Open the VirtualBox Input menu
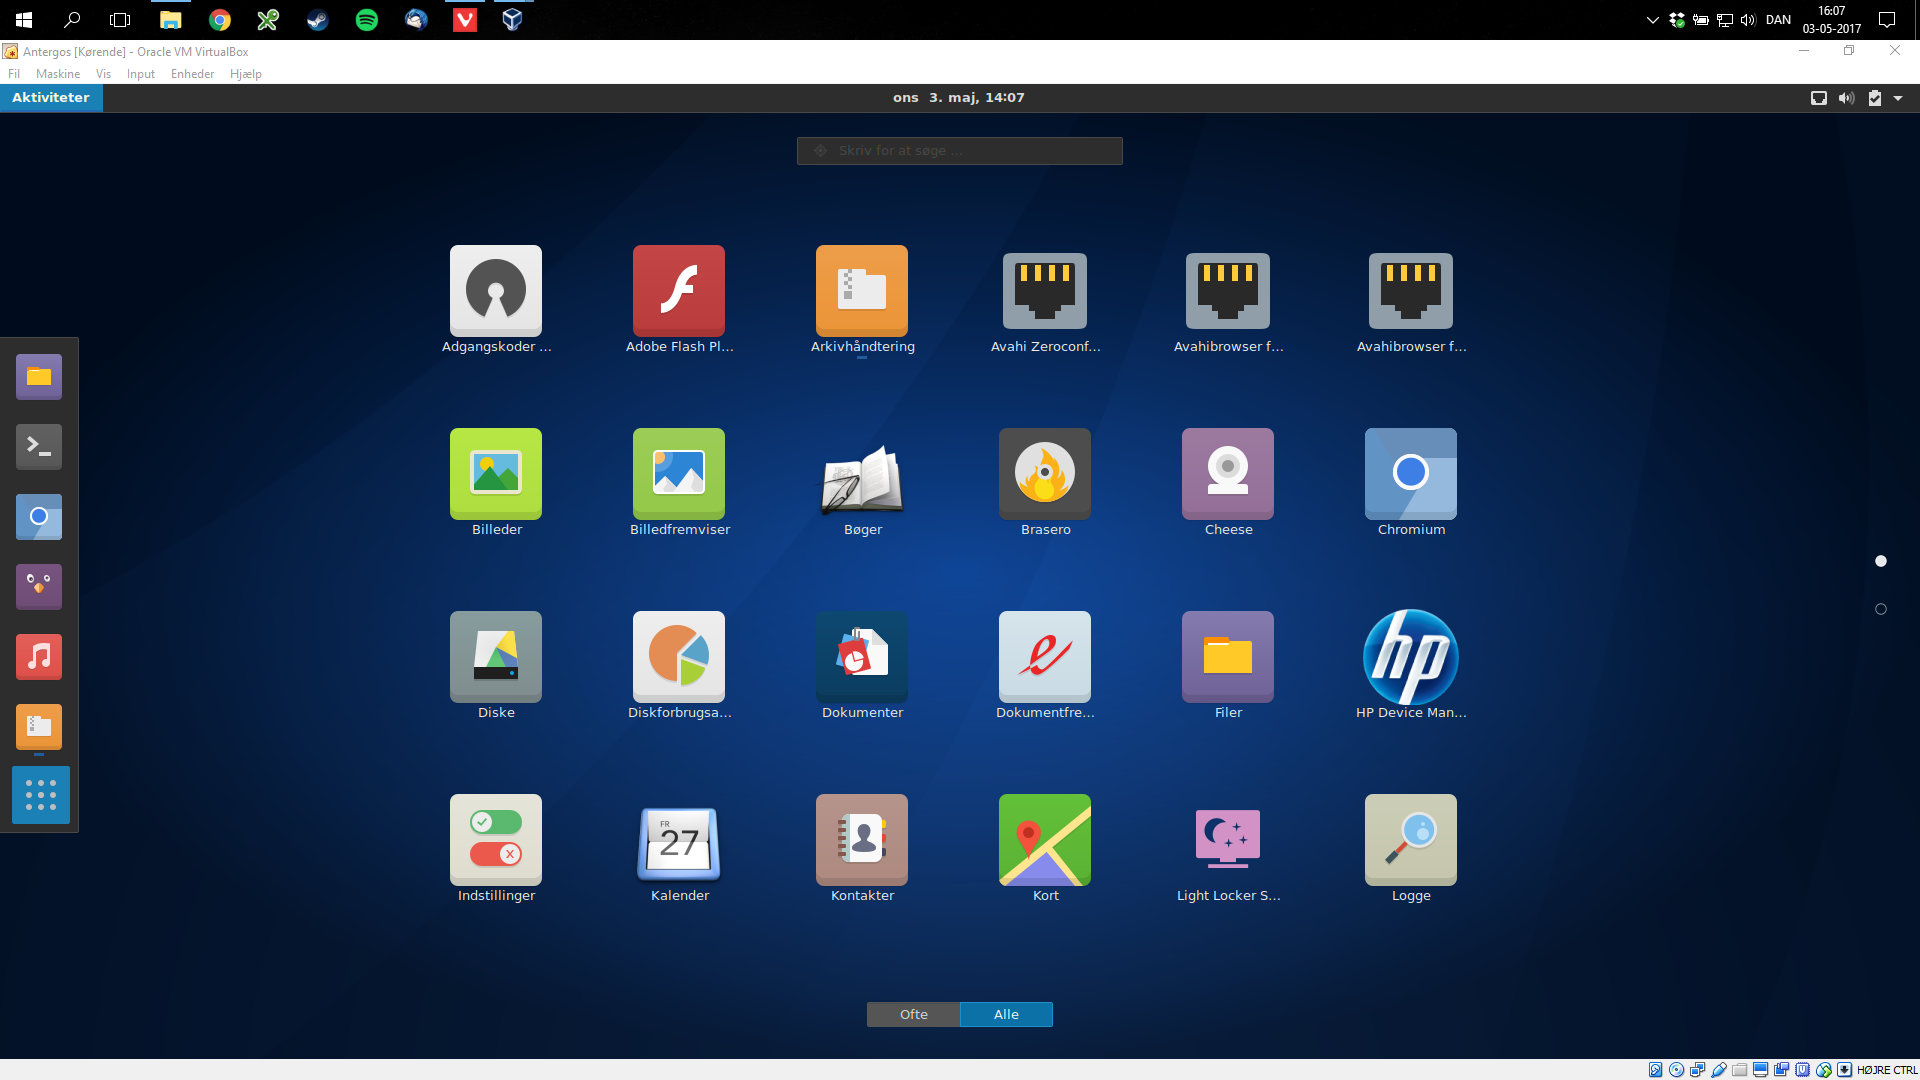 tap(141, 74)
